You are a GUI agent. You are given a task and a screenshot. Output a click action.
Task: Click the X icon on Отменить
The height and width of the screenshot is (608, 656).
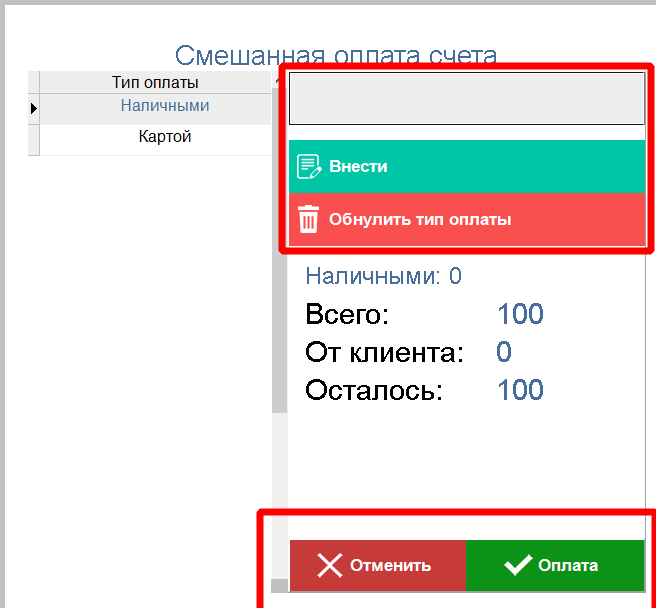coord(329,566)
